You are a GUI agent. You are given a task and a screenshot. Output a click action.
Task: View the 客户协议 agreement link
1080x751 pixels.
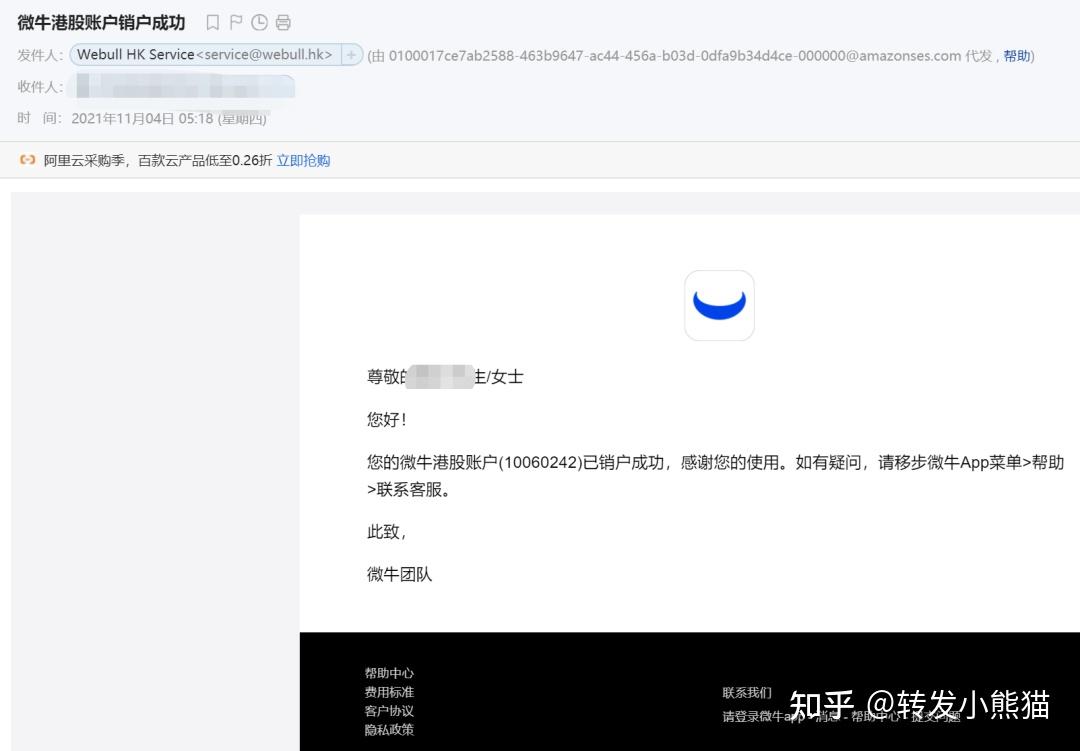pyautogui.click(x=388, y=711)
